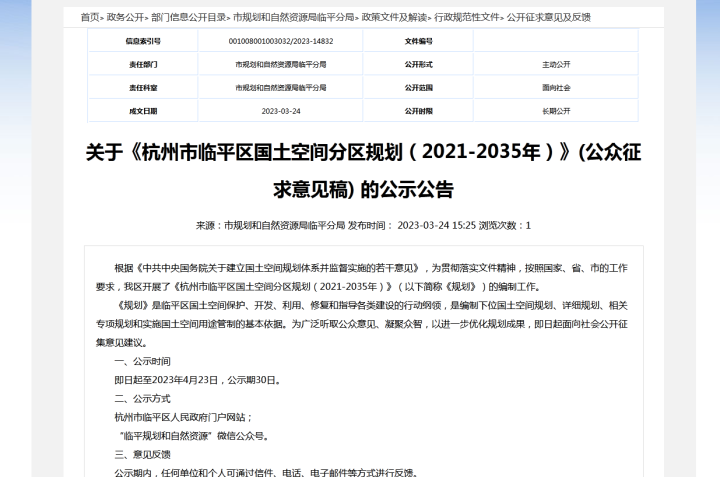Select 市规划和自然资源局临平分局 breadcrumb link
The width and height of the screenshot is (720, 477).
click(x=293, y=17)
